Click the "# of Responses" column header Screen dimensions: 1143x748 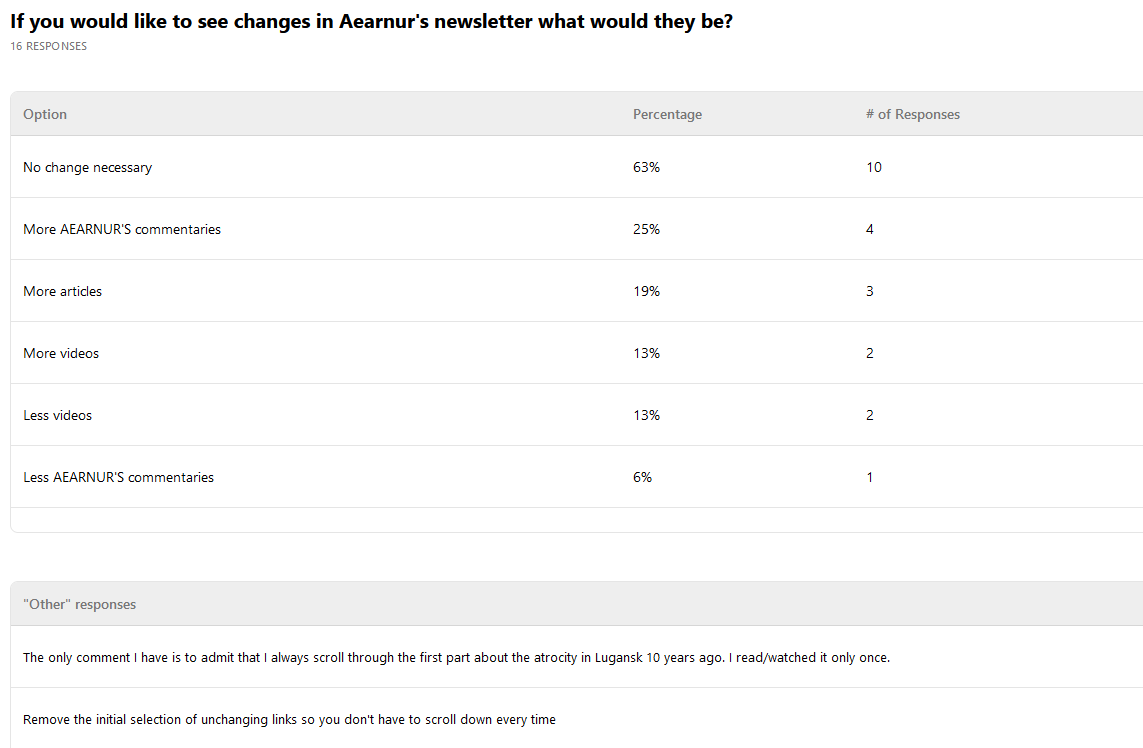[x=912, y=114]
